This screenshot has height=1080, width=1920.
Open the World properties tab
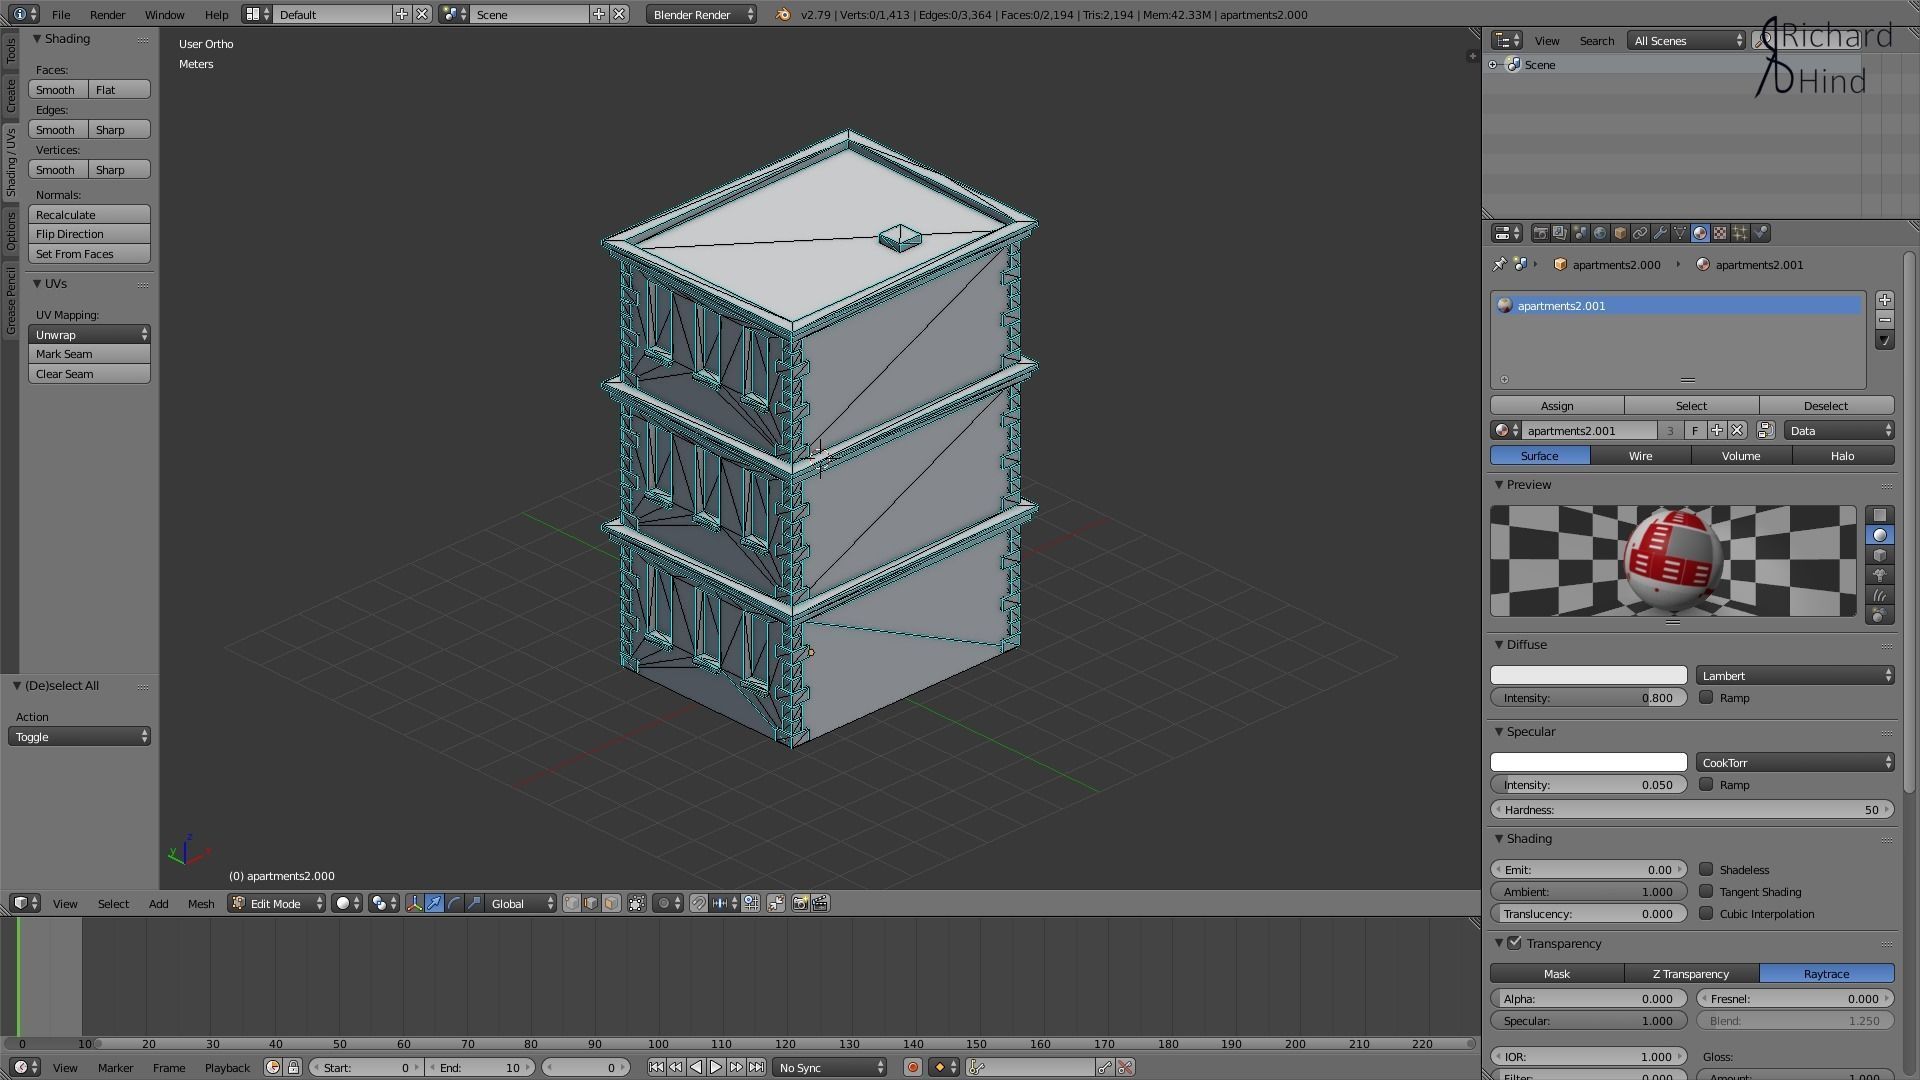point(1600,233)
